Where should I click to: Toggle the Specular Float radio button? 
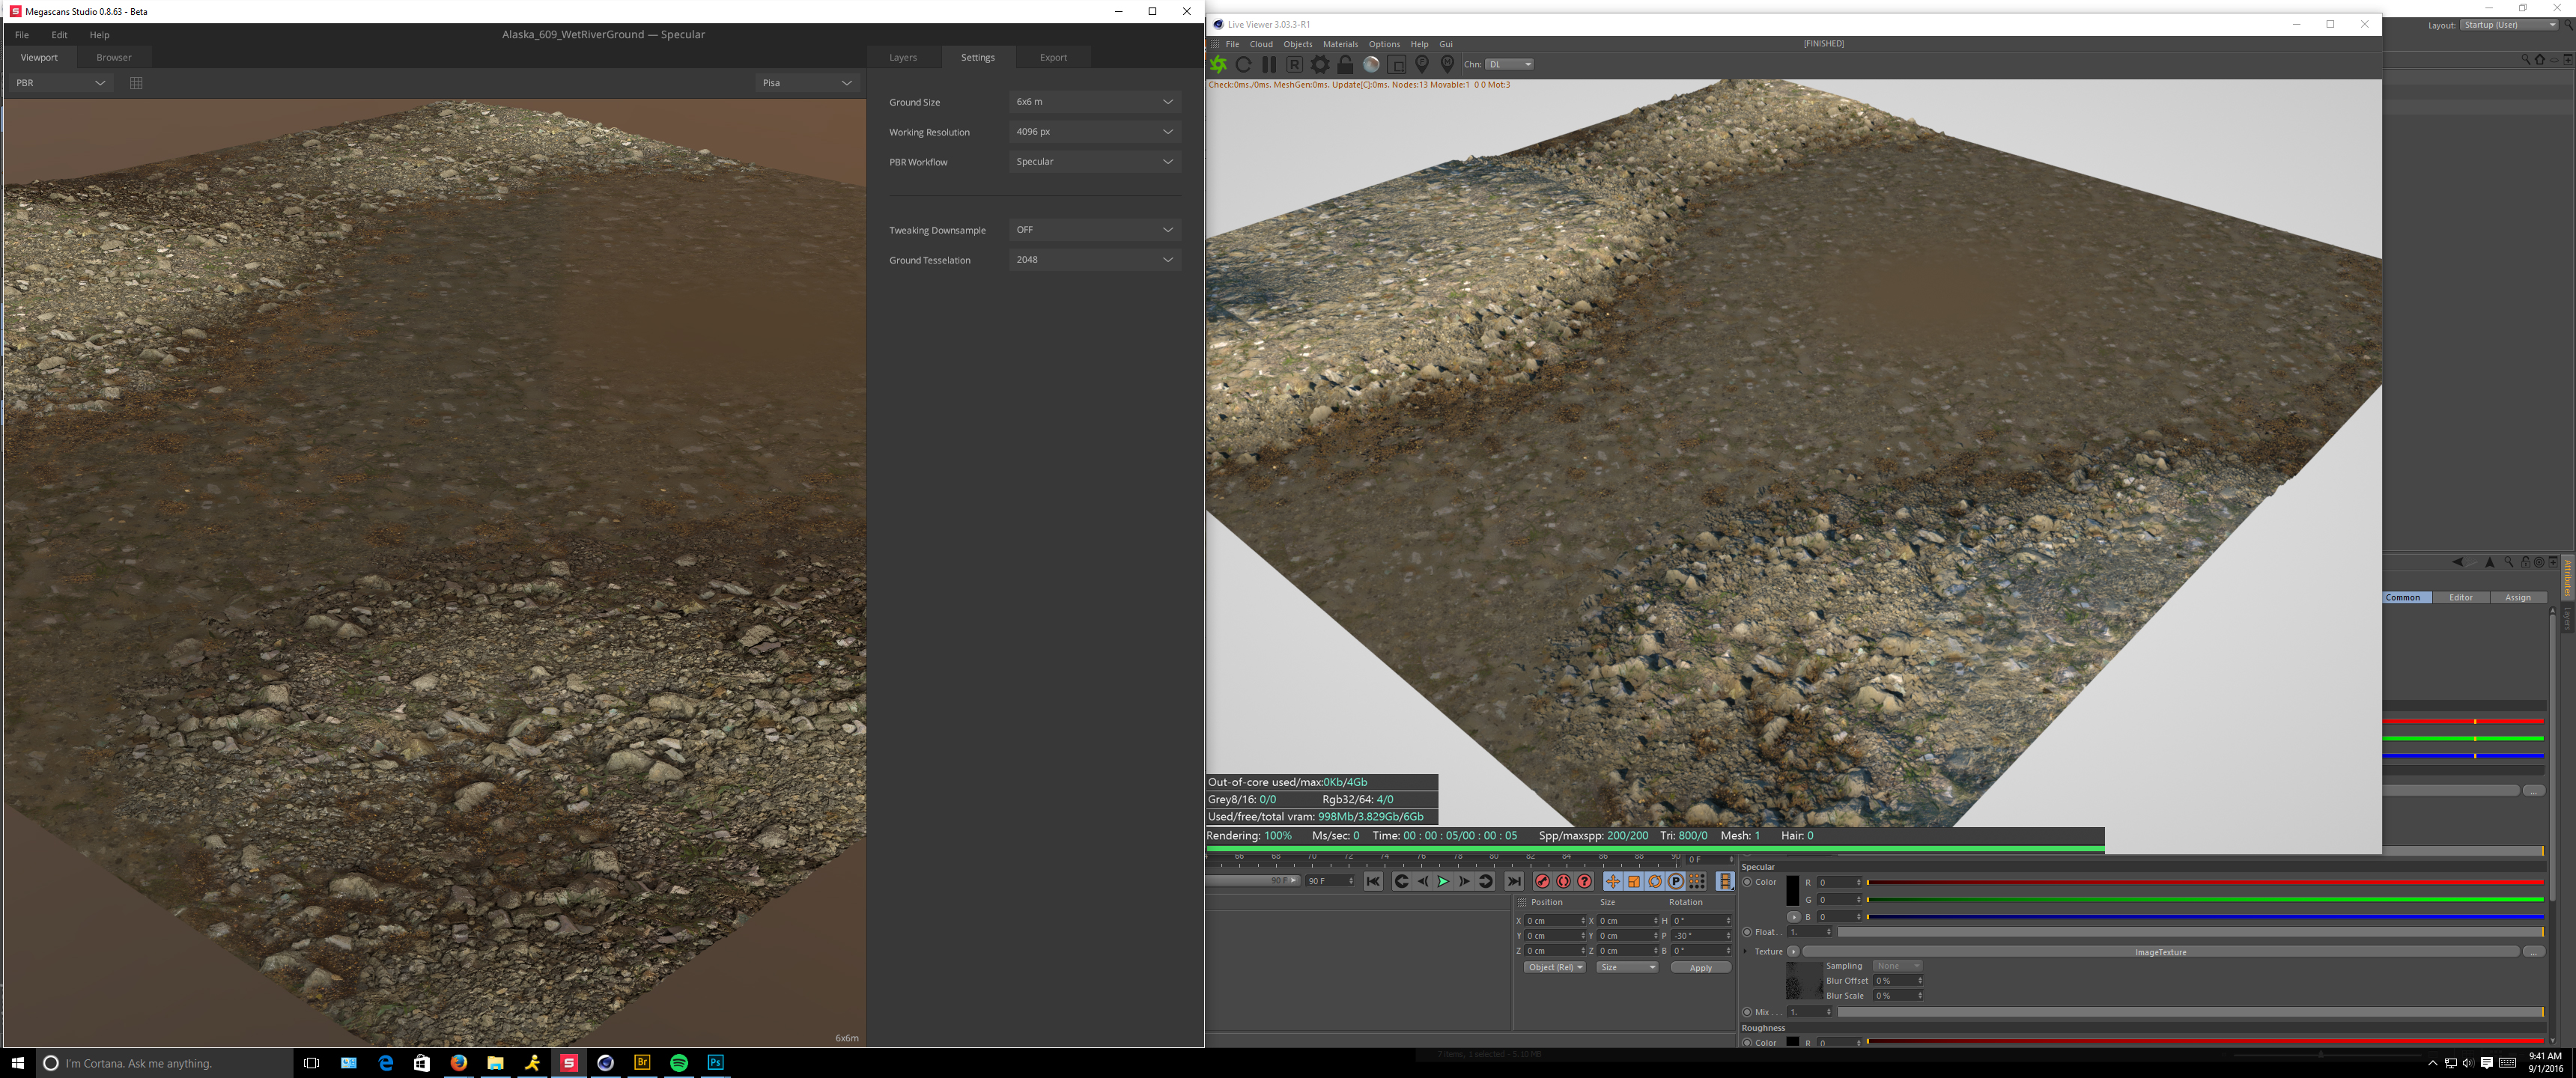(x=1747, y=932)
